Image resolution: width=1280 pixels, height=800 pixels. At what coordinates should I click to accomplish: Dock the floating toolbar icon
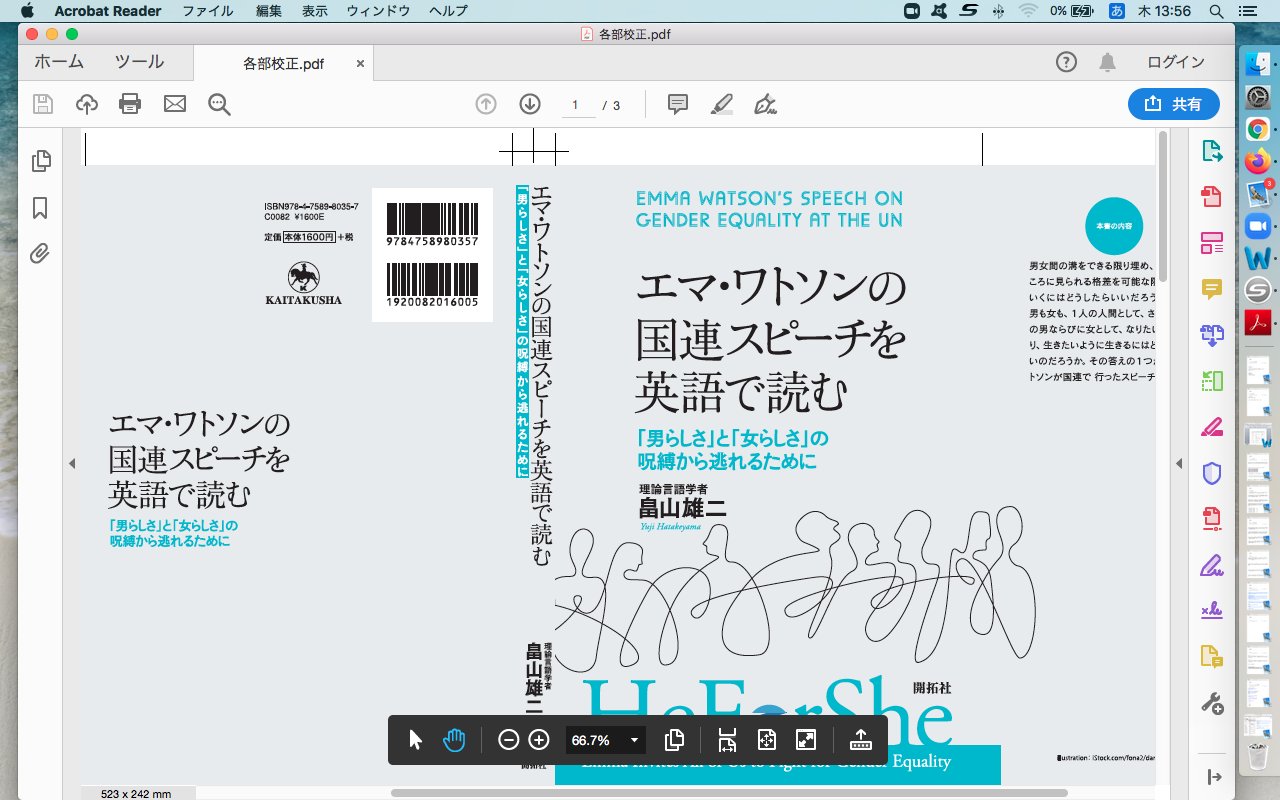[x=860, y=740]
